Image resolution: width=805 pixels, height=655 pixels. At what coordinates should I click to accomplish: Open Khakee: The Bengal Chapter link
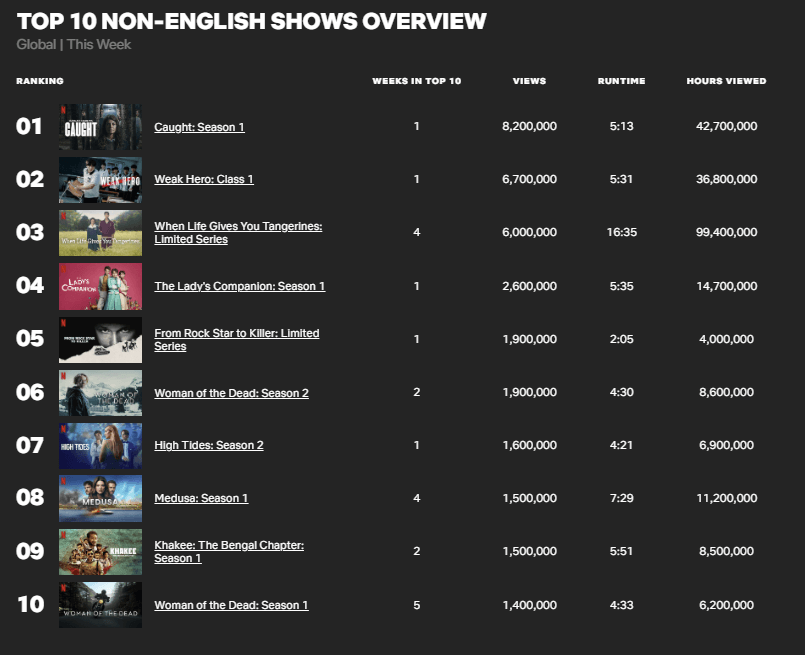click(229, 552)
